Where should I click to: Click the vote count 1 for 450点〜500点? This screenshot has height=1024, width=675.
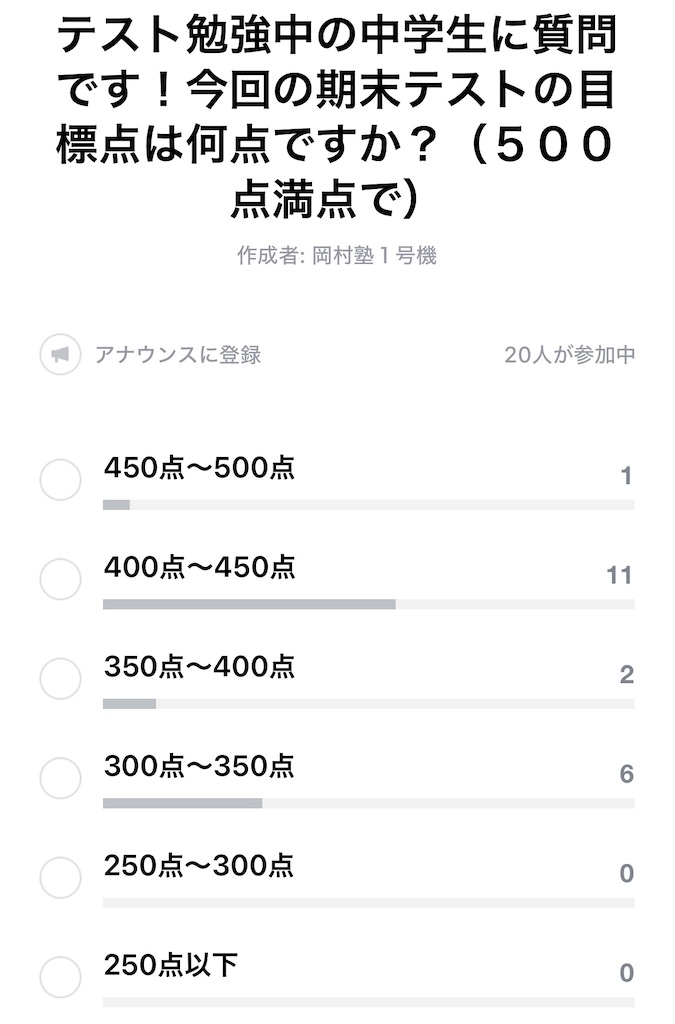click(627, 476)
